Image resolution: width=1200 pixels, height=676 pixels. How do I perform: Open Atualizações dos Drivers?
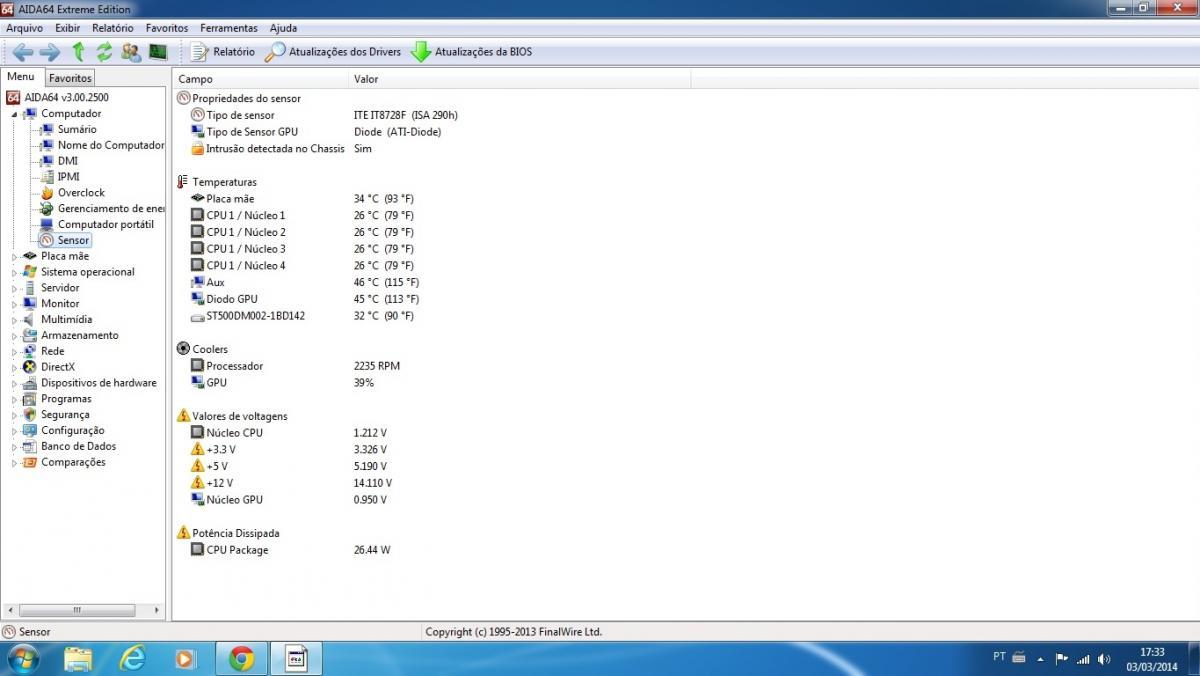coord(333,52)
